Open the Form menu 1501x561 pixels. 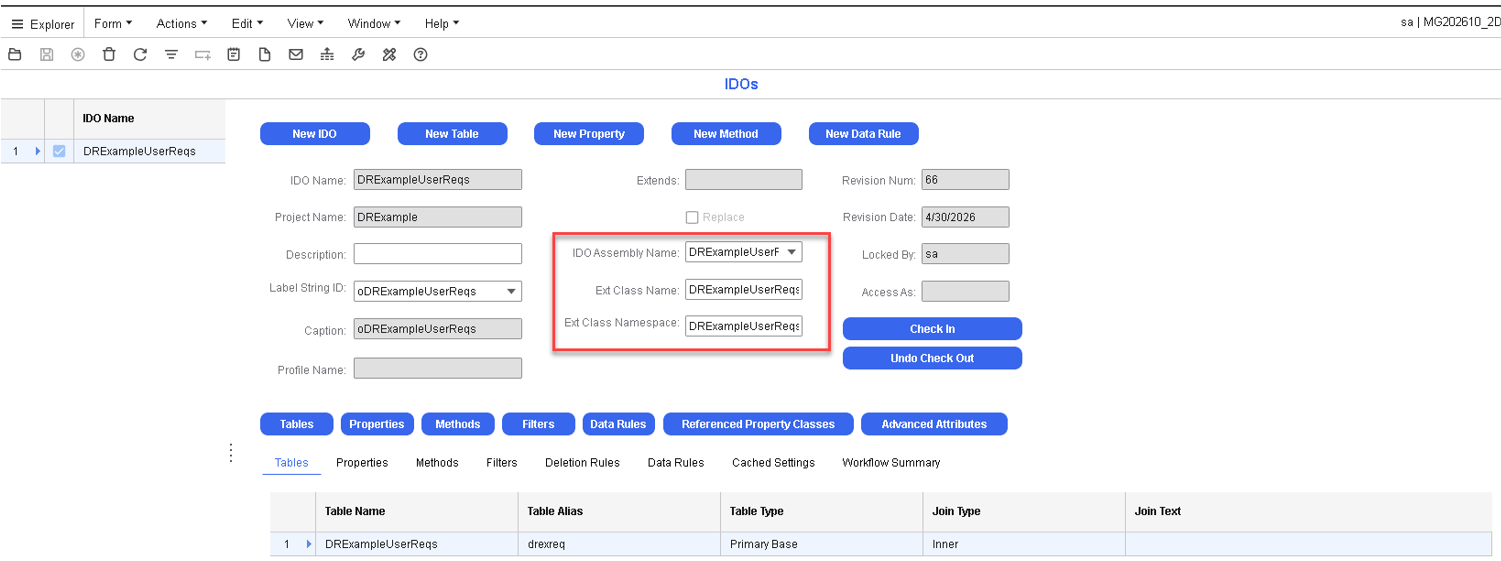113,23
